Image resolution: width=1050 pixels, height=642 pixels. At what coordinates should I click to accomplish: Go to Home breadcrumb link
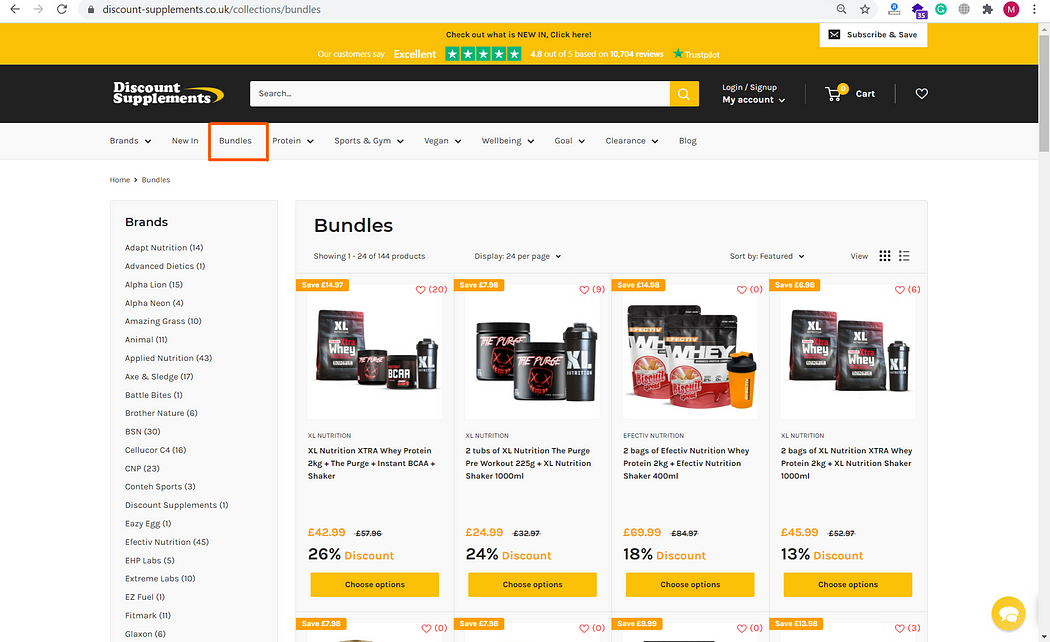point(120,180)
